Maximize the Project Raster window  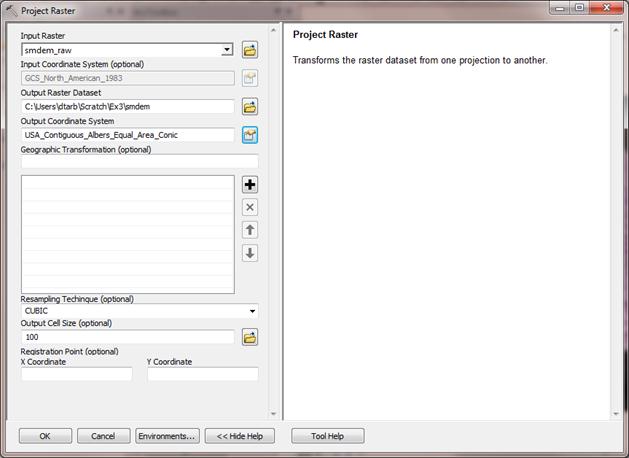[x=579, y=8]
